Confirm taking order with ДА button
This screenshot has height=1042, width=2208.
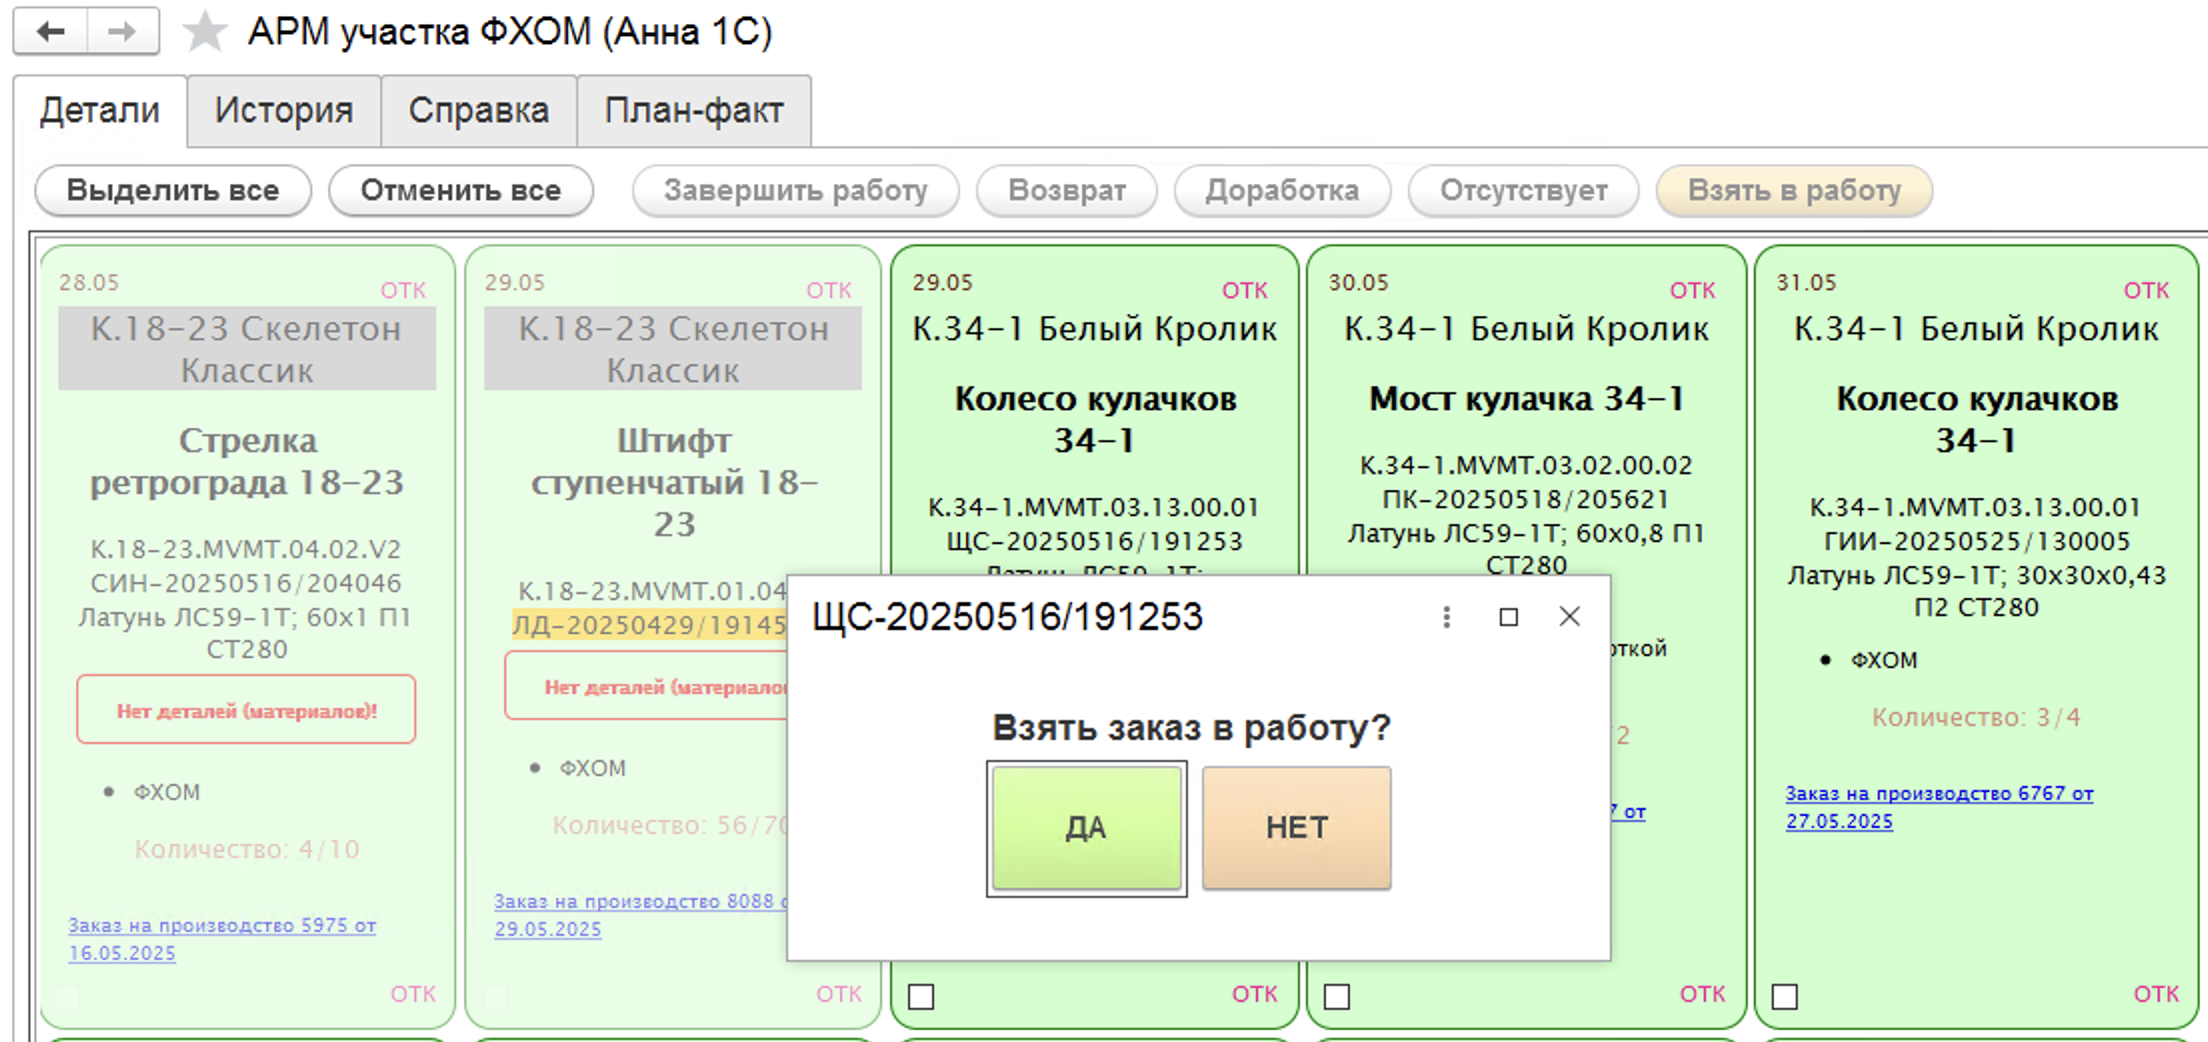[x=1086, y=828]
